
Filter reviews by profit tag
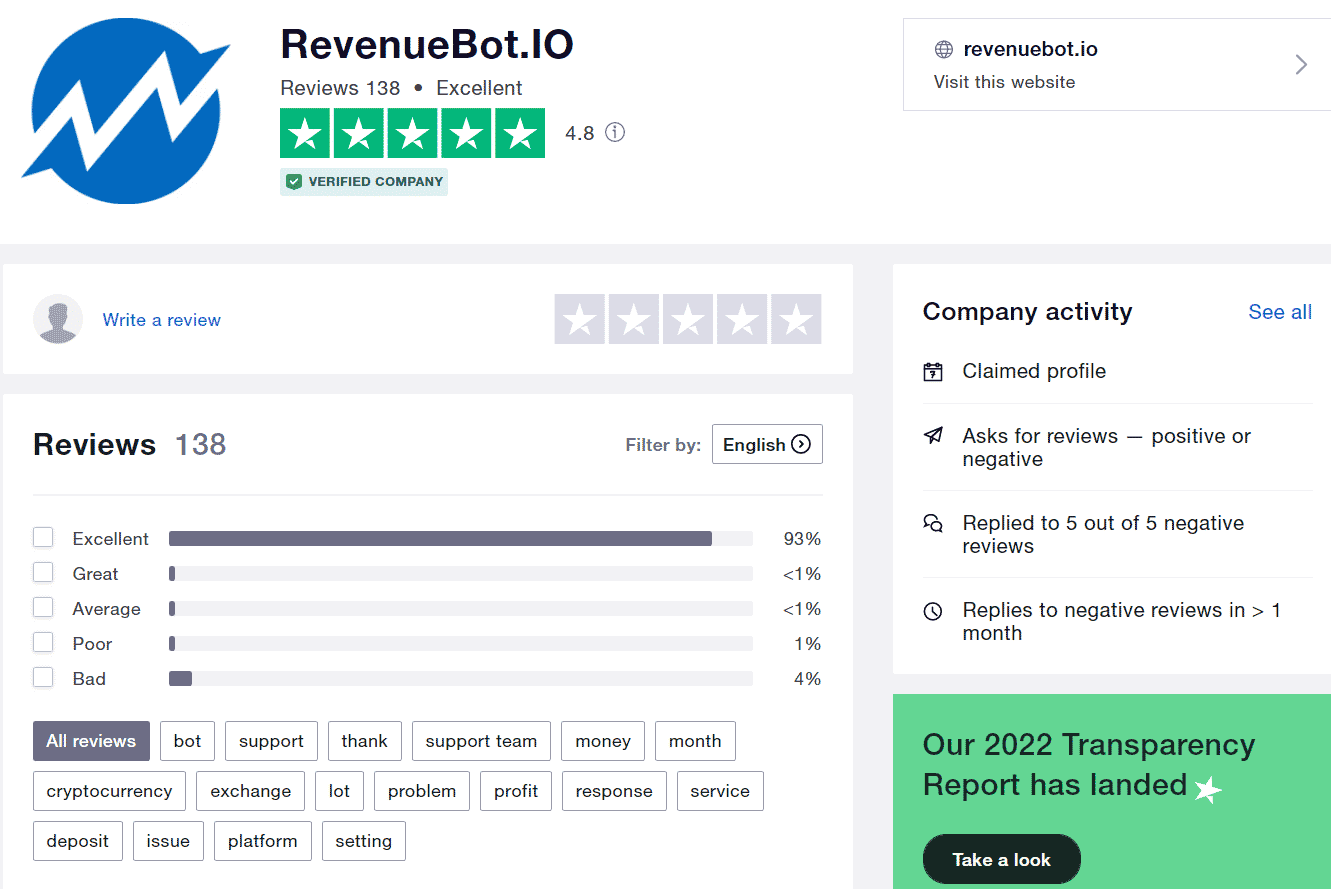pos(516,791)
